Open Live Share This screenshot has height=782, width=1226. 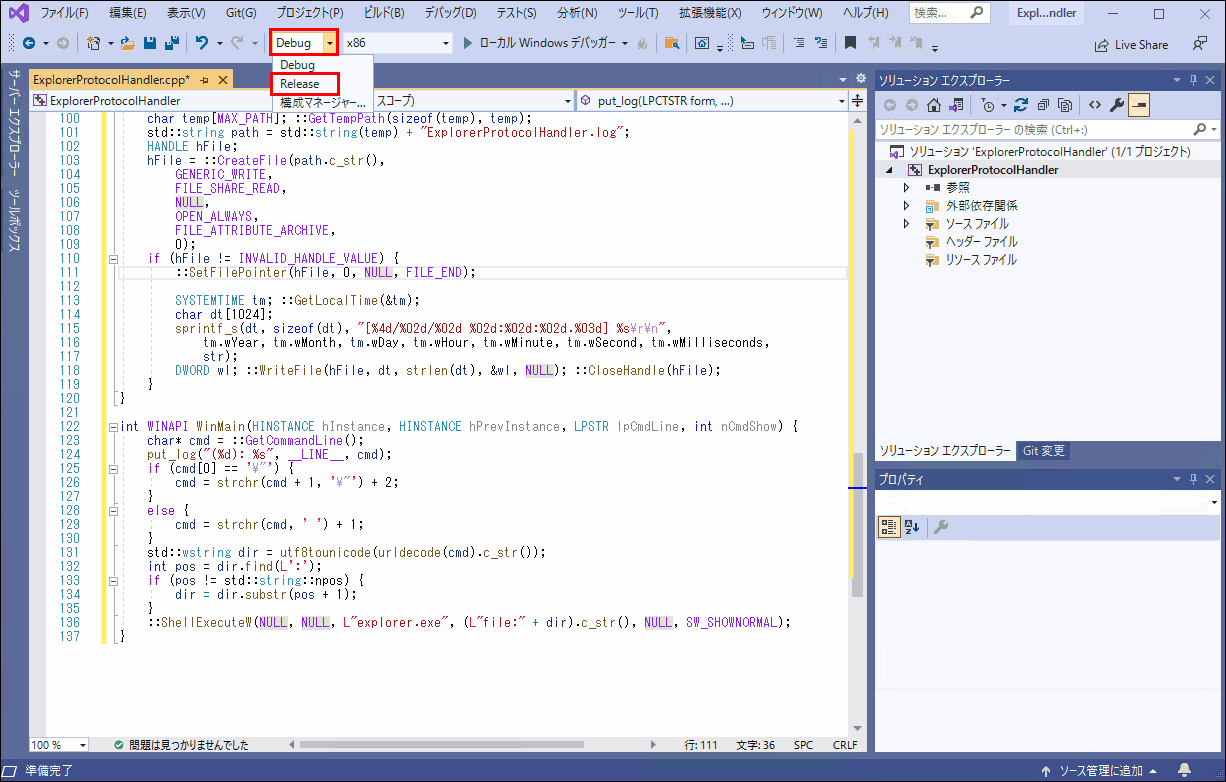(x=1131, y=45)
